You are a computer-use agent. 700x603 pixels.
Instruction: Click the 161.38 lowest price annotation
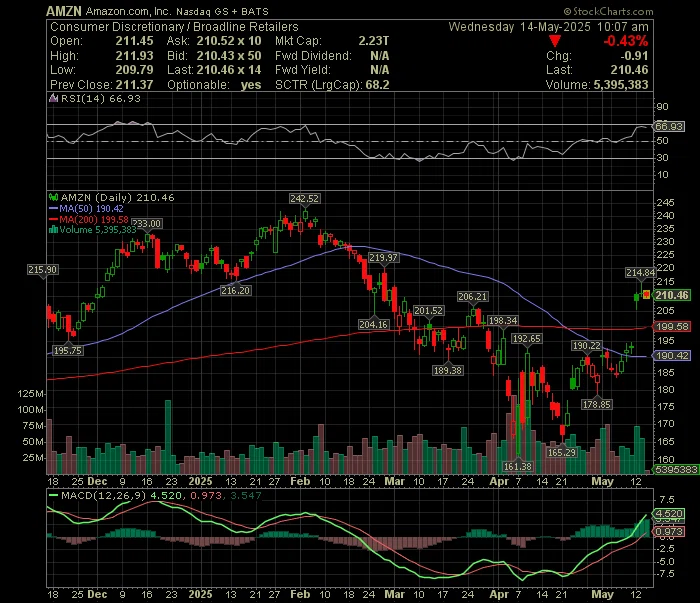[x=518, y=466]
